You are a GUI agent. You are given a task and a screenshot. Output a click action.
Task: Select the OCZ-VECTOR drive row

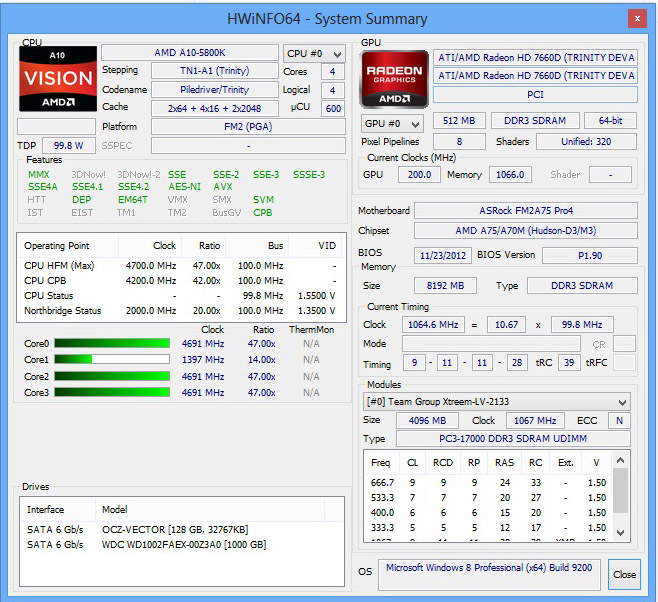(182, 529)
